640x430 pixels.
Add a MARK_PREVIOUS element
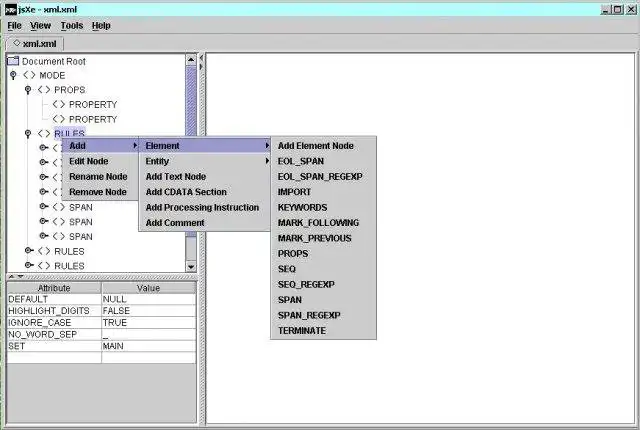point(323,238)
